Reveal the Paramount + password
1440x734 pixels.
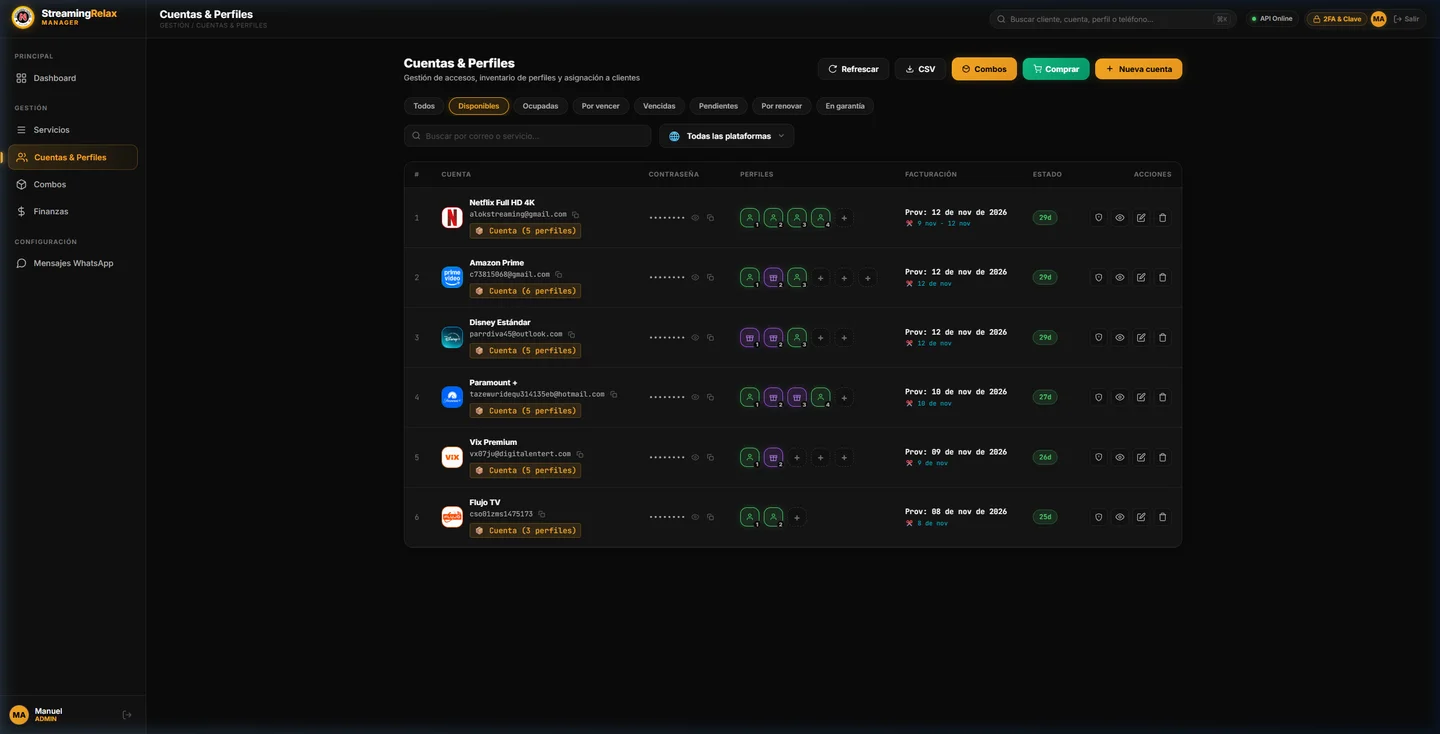tap(695, 398)
